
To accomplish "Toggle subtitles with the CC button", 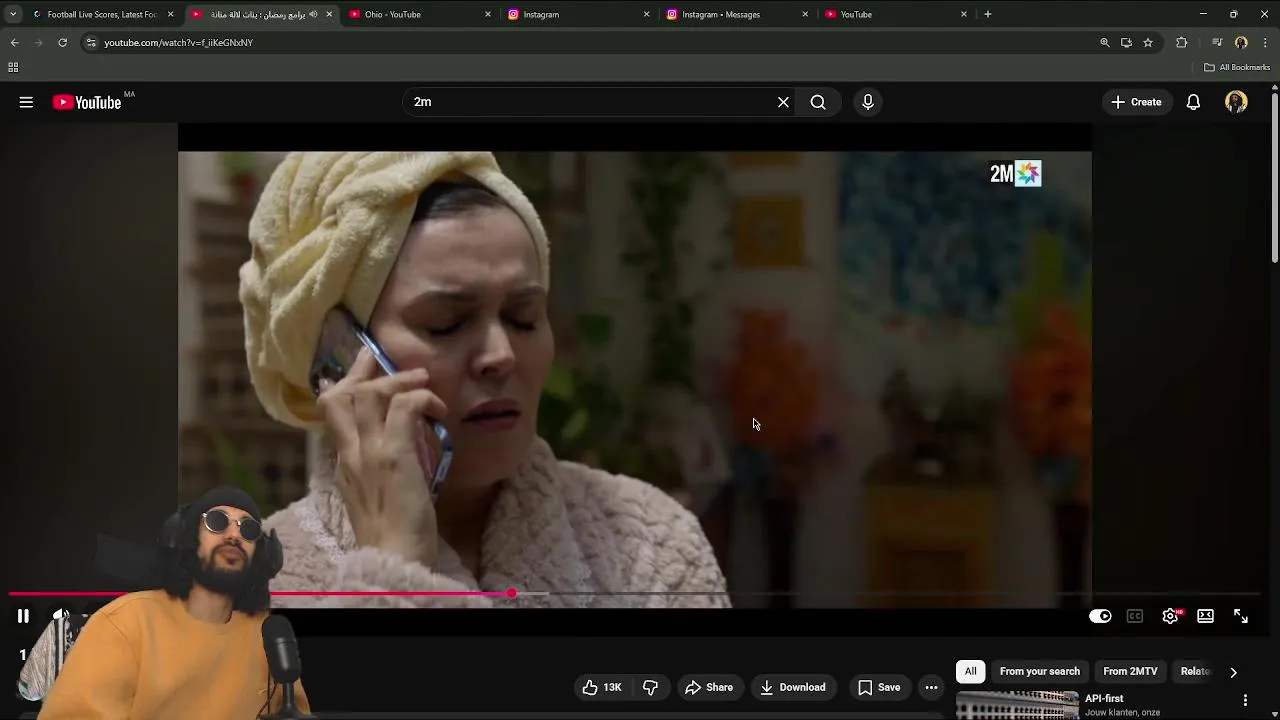I will tap(1135, 616).
